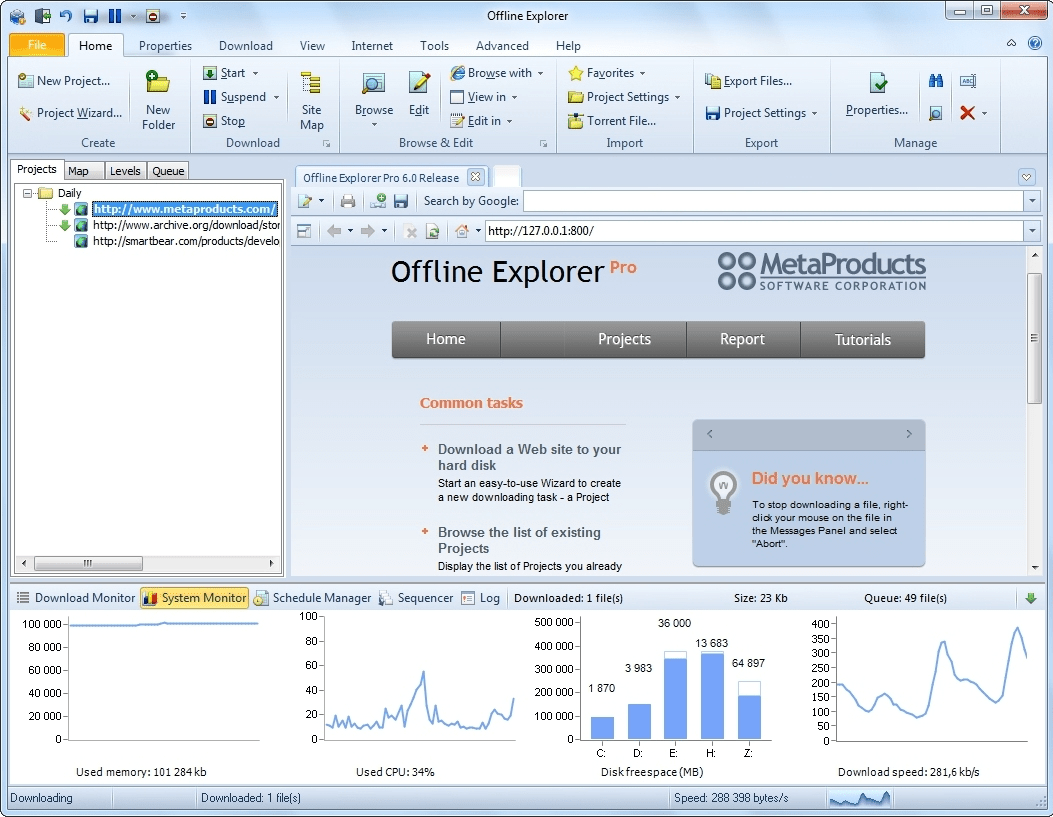Image resolution: width=1053 pixels, height=817 pixels.
Task: Click the save disk icon in browser toolbar
Action: (401, 201)
